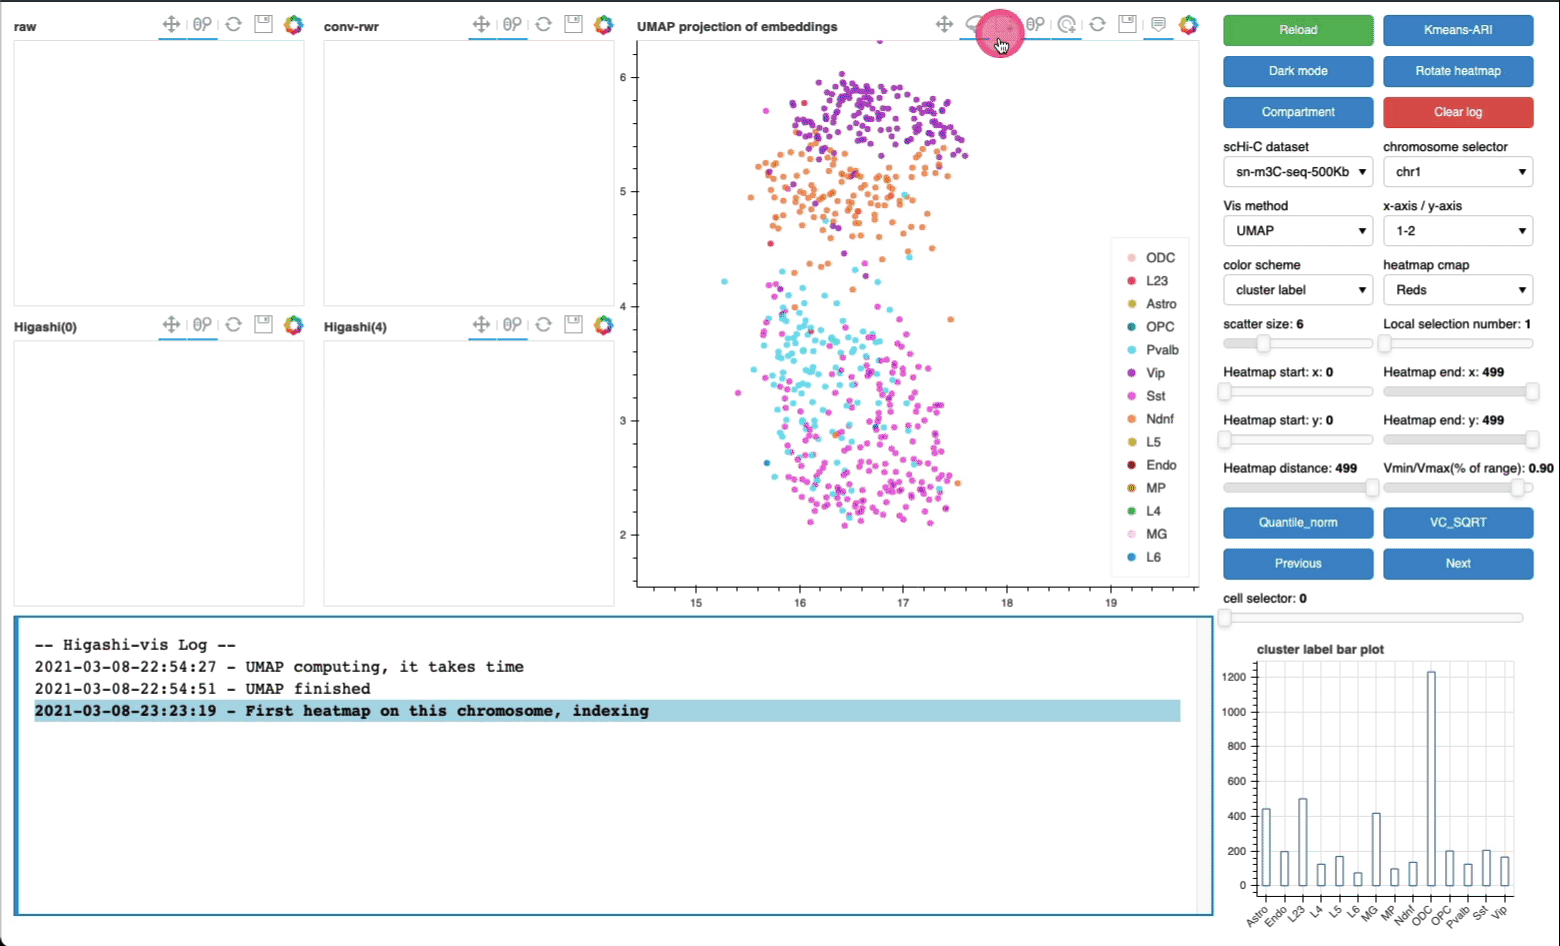Expand the color scheme dropdown
The height and width of the screenshot is (946, 1560).
[1298, 290]
